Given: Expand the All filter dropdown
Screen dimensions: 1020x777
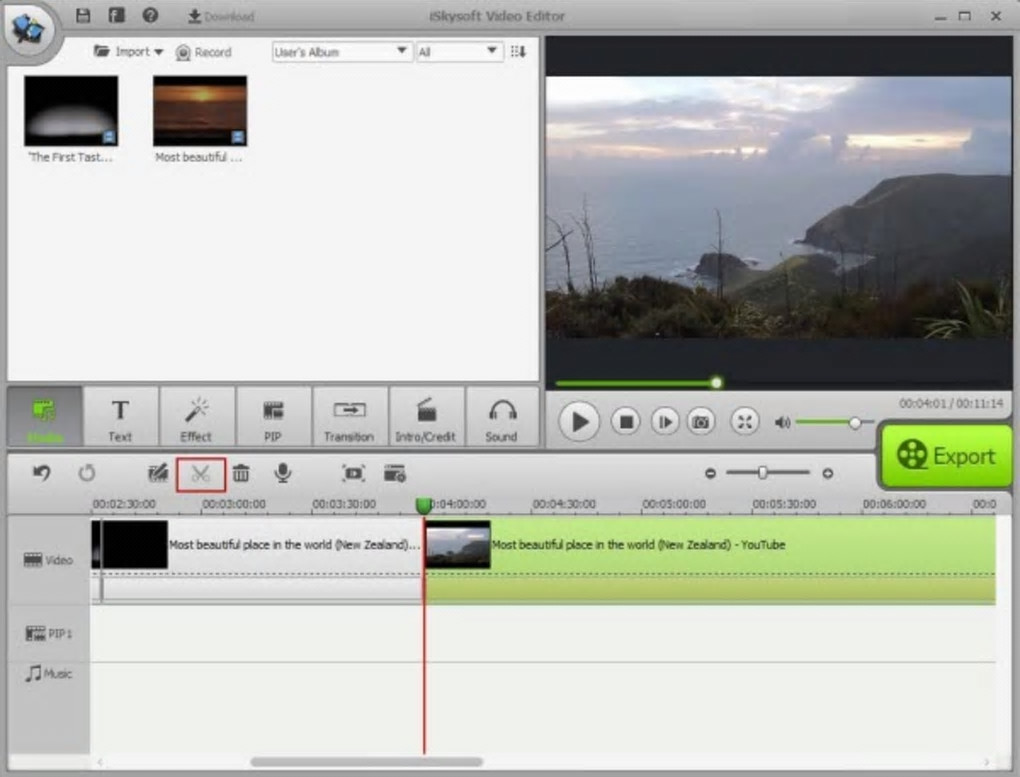Looking at the screenshot, I should point(458,51).
